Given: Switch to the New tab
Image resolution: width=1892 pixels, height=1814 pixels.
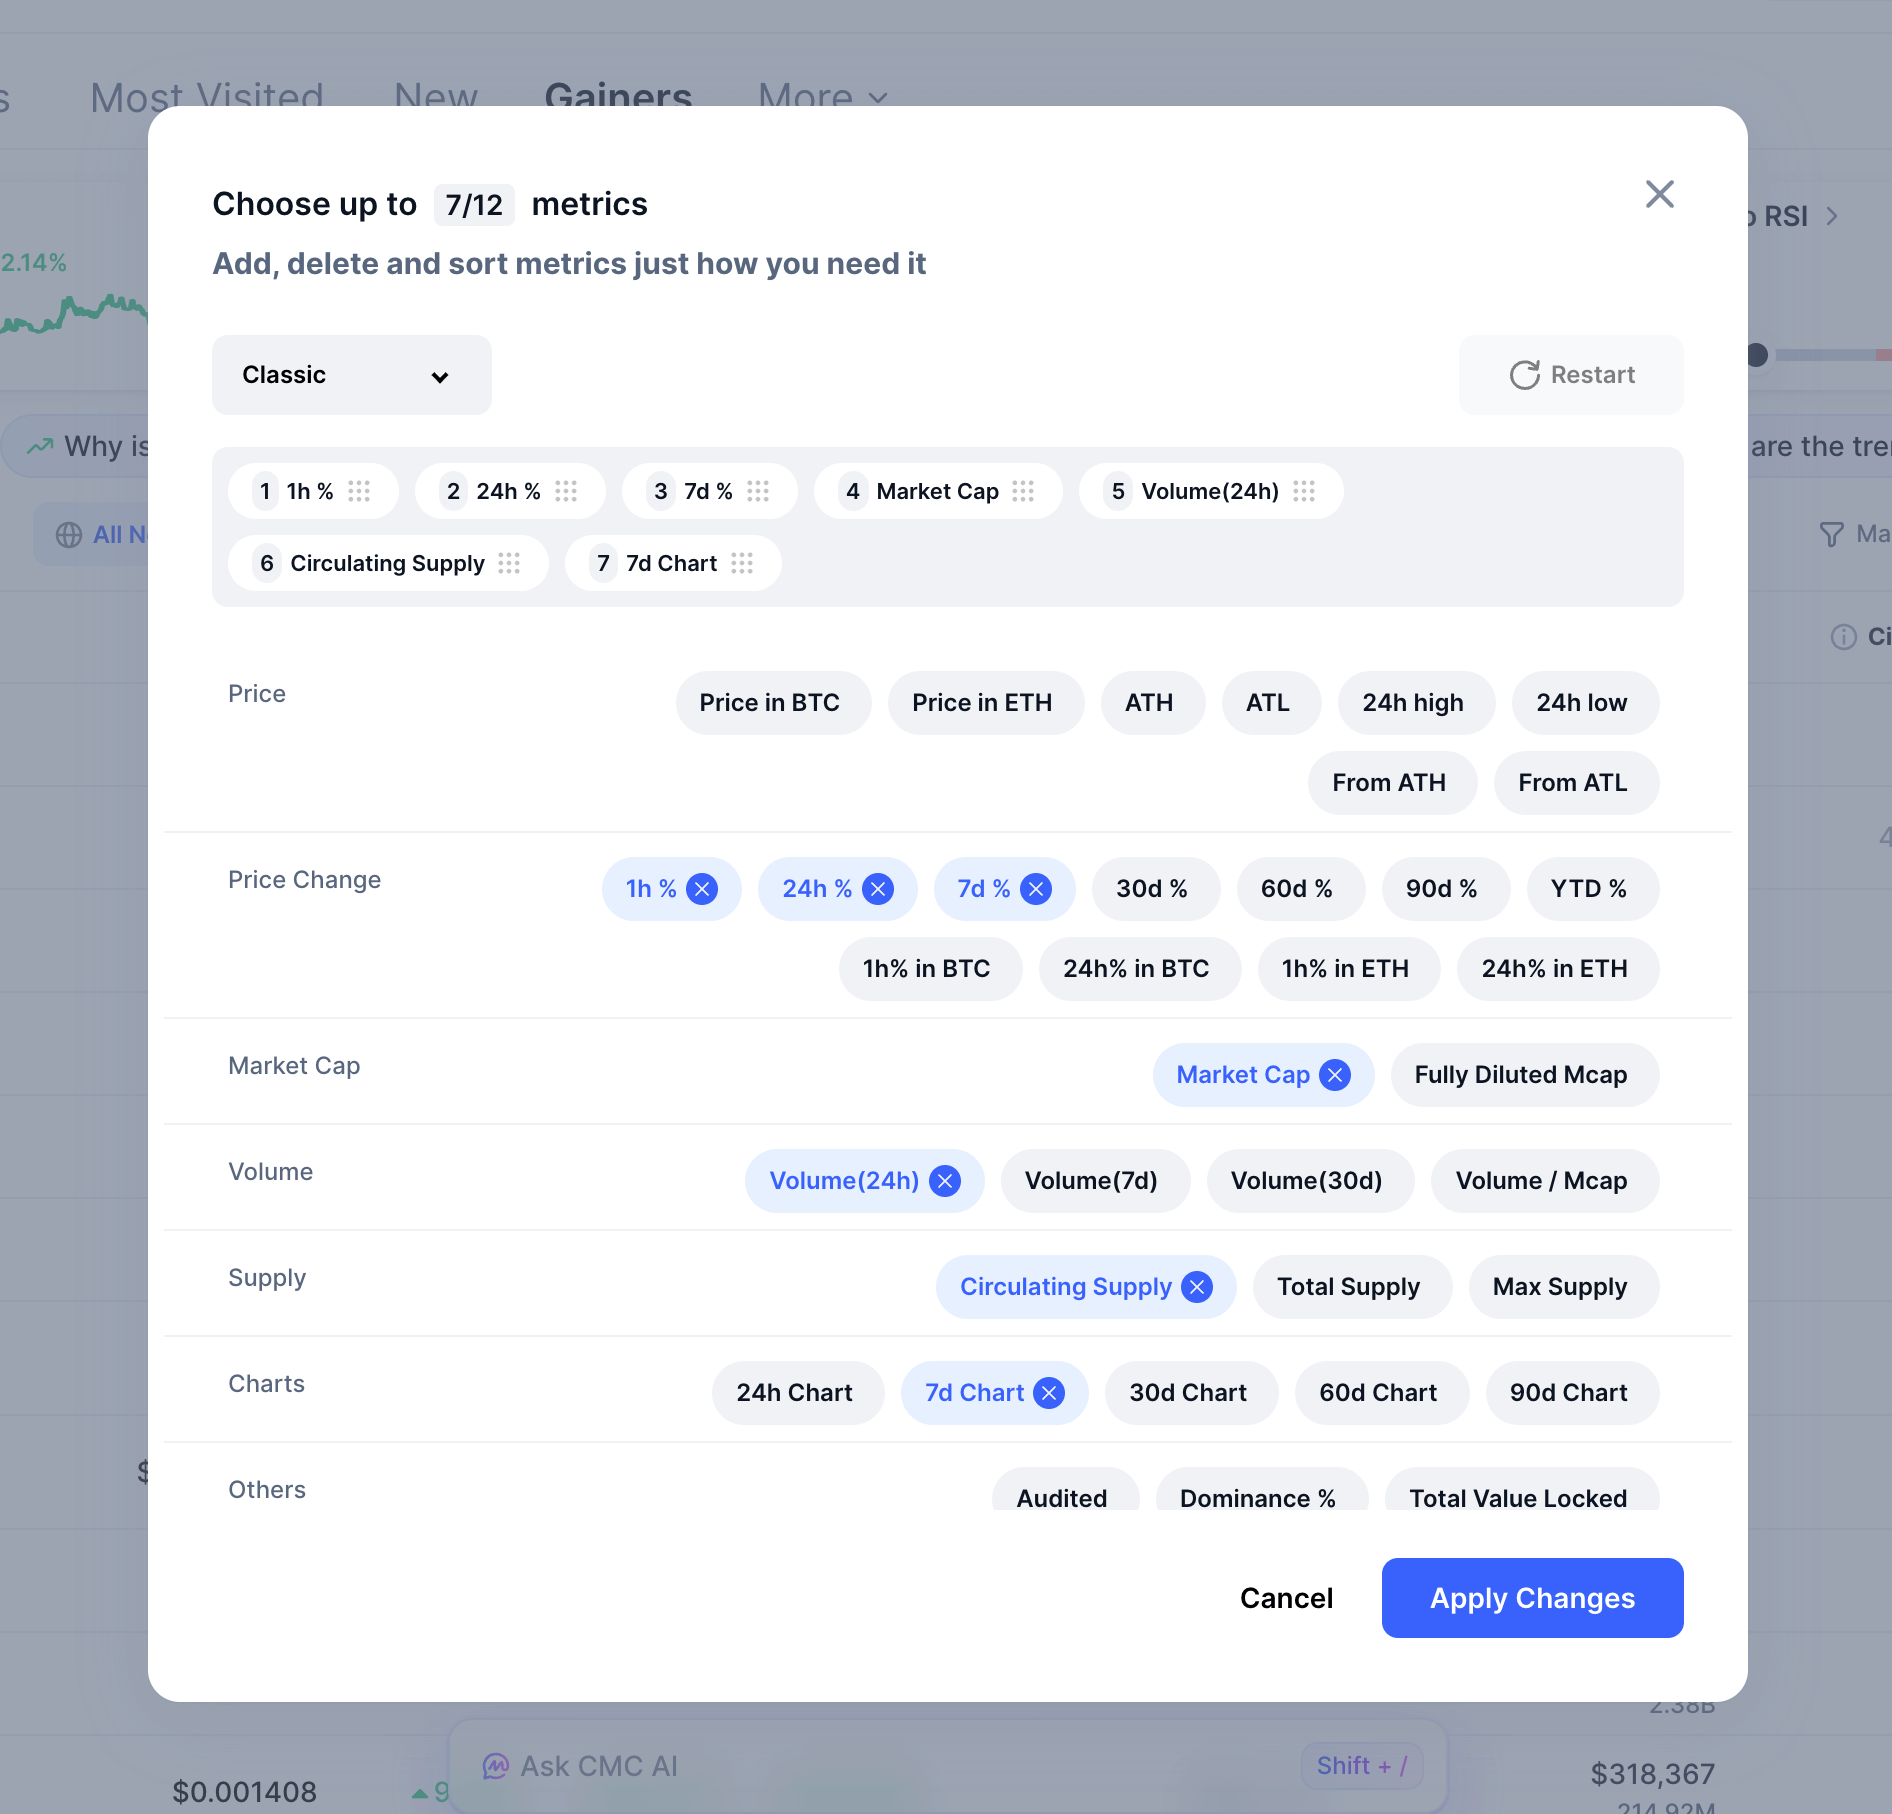Looking at the screenshot, I should tap(436, 97).
